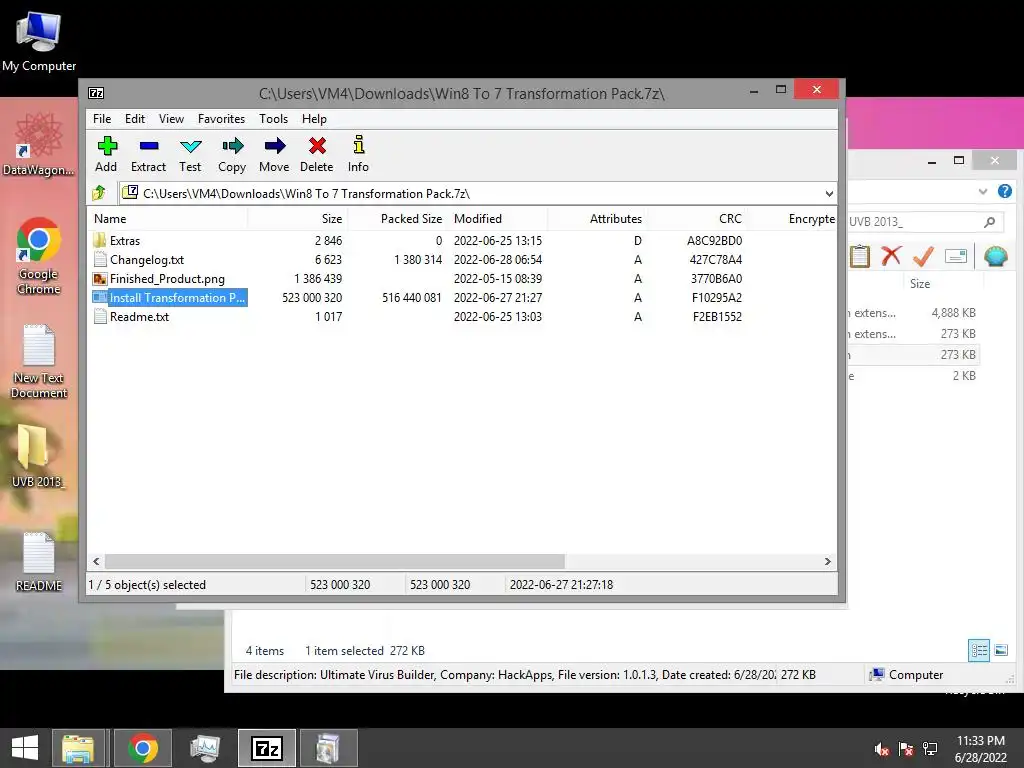Open the File menu
The height and width of the screenshot is (768, 1024).
102,119
